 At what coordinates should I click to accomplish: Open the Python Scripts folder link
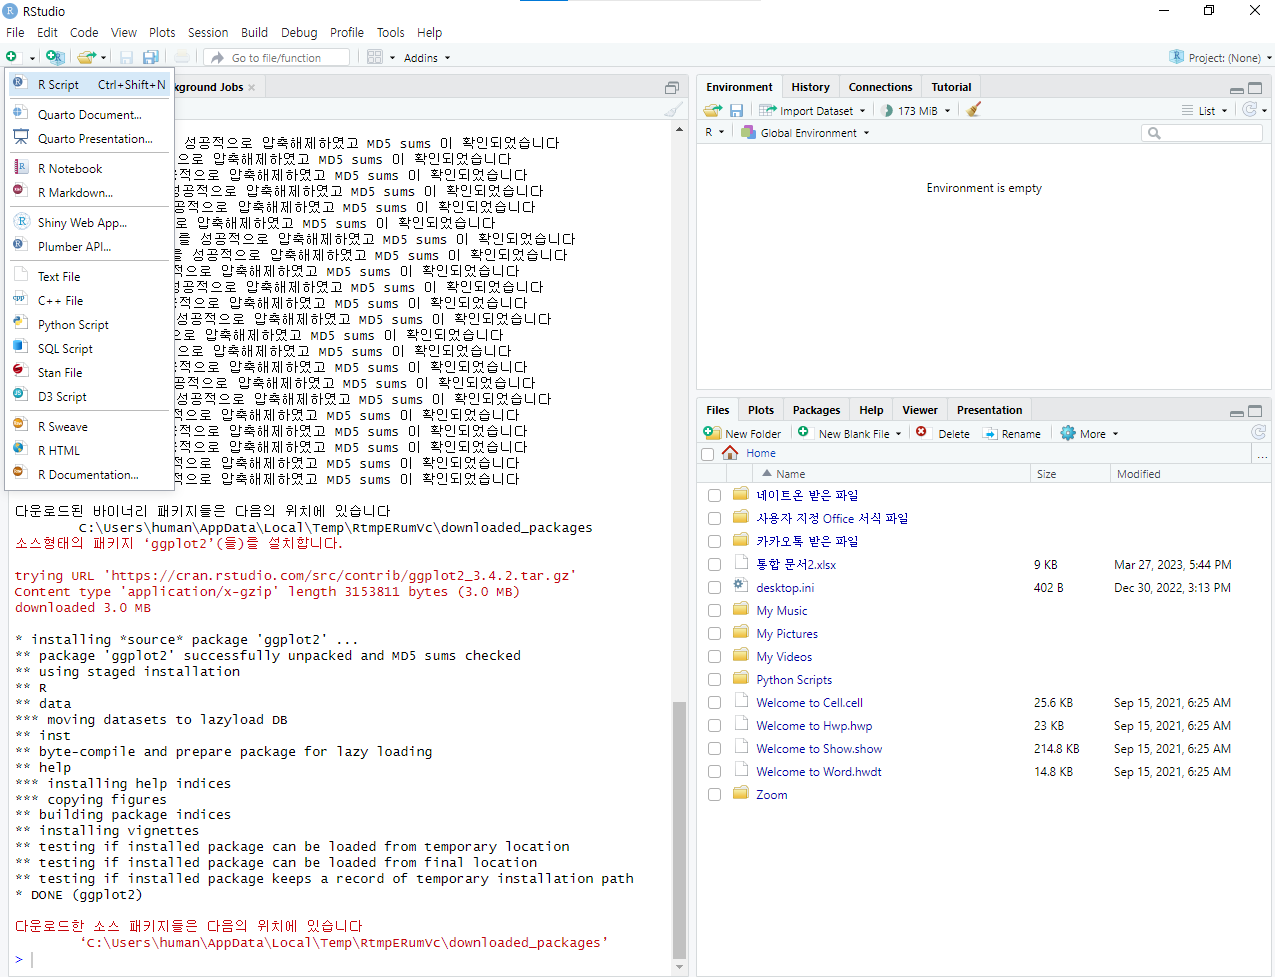(794, 680)
